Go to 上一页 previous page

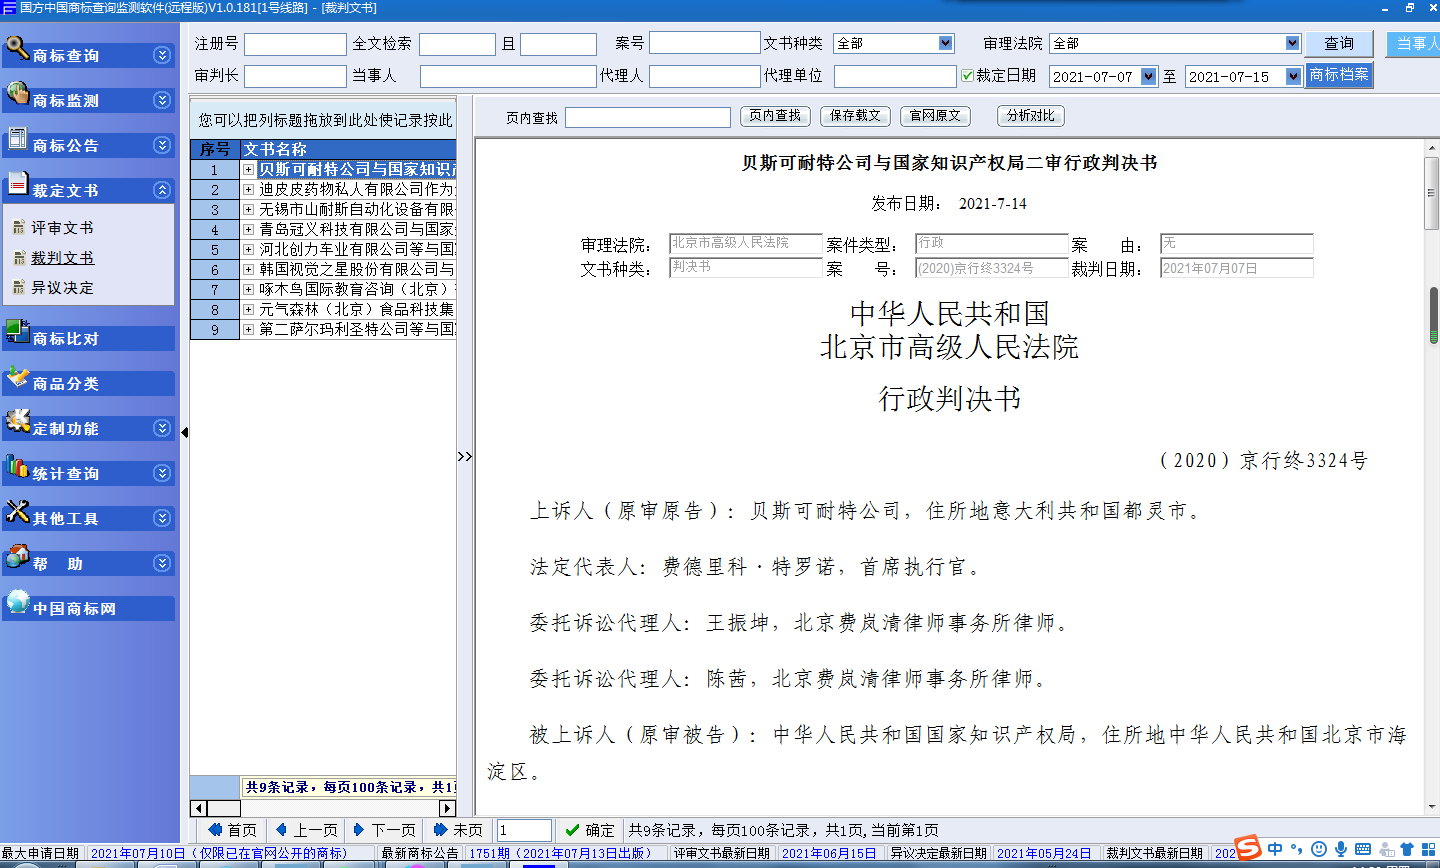tap(306, 830)
